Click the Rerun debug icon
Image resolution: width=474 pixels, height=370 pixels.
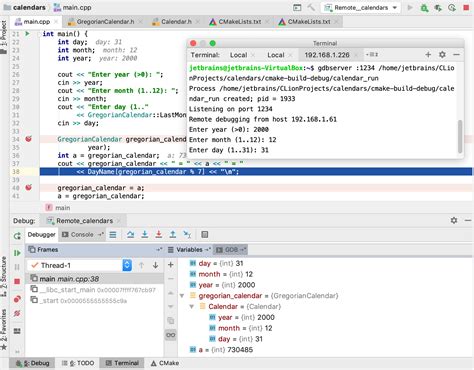pos(17,236)
